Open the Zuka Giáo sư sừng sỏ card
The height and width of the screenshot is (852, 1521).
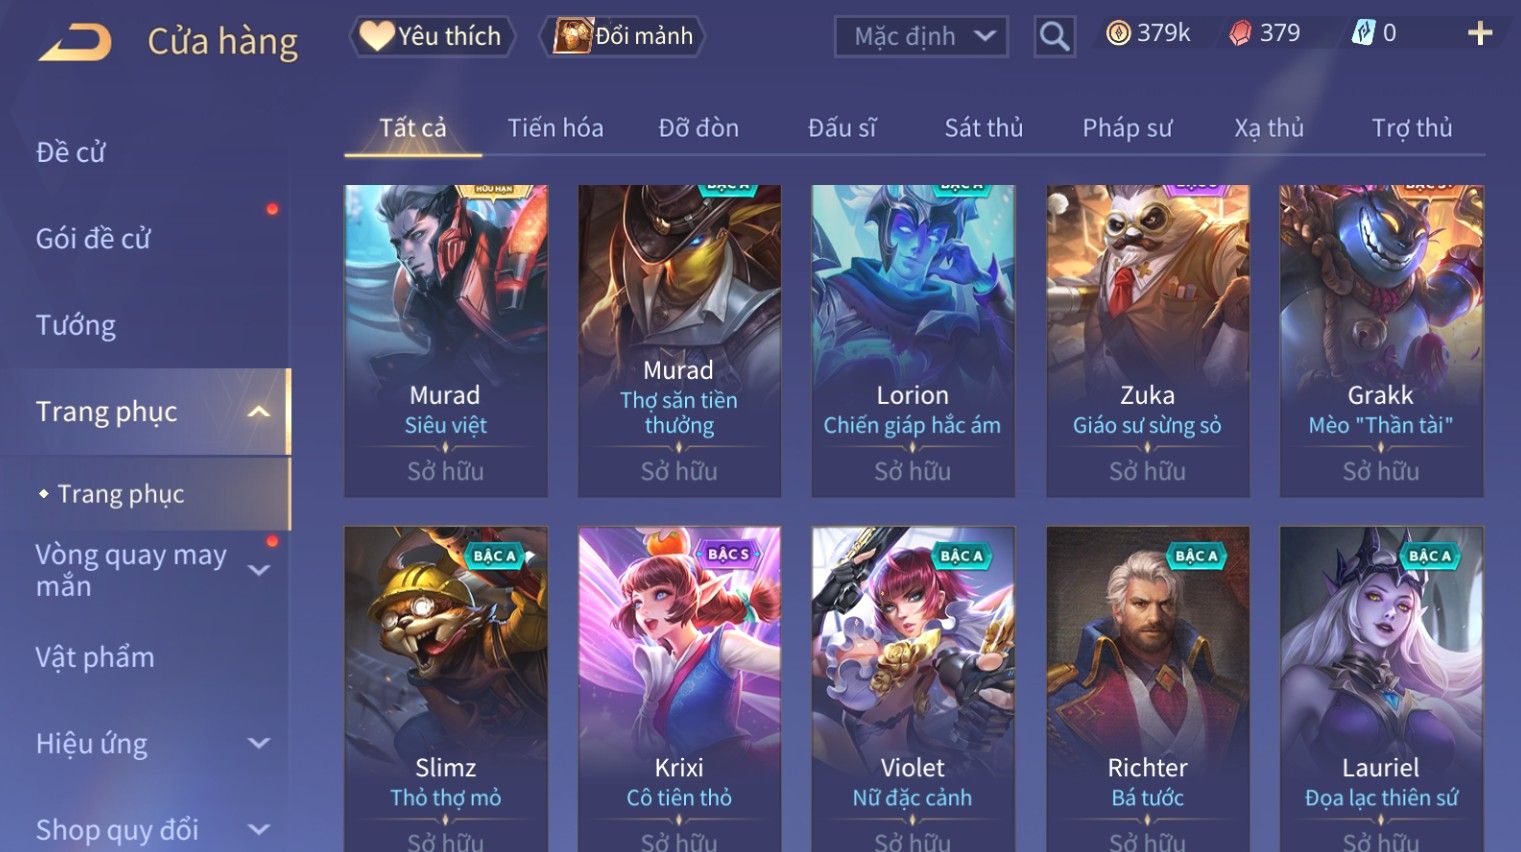(1147, 341)
